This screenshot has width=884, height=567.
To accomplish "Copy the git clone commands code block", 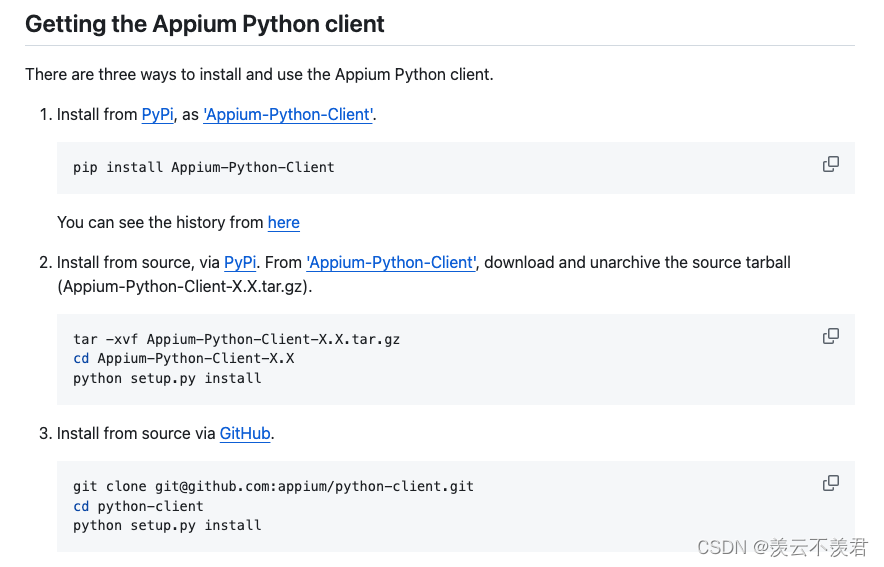I will (830, 483).
